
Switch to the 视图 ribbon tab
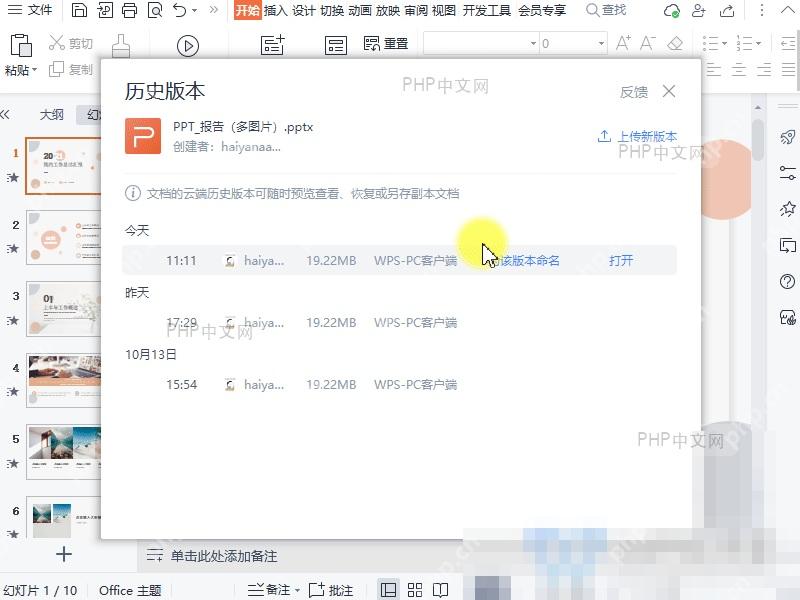tap(444, 10)
